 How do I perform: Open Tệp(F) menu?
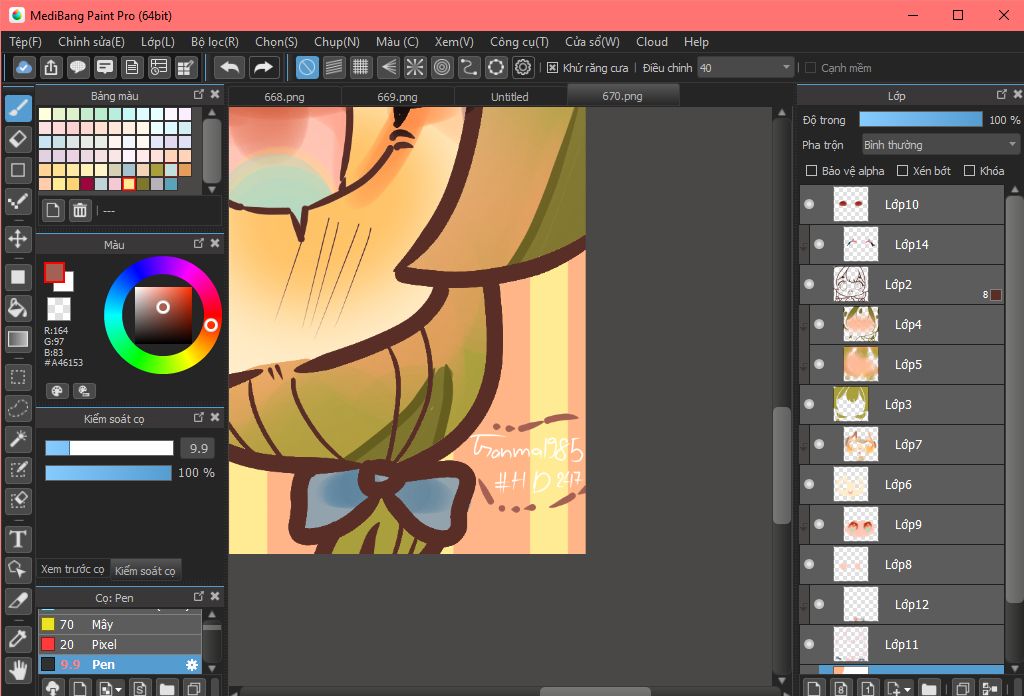tap(25, 42)
